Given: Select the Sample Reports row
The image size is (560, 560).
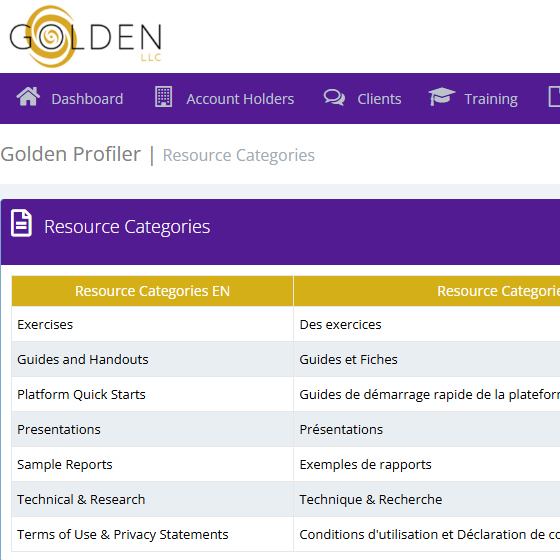Looking at the screenshot, I should pos(286,464).
